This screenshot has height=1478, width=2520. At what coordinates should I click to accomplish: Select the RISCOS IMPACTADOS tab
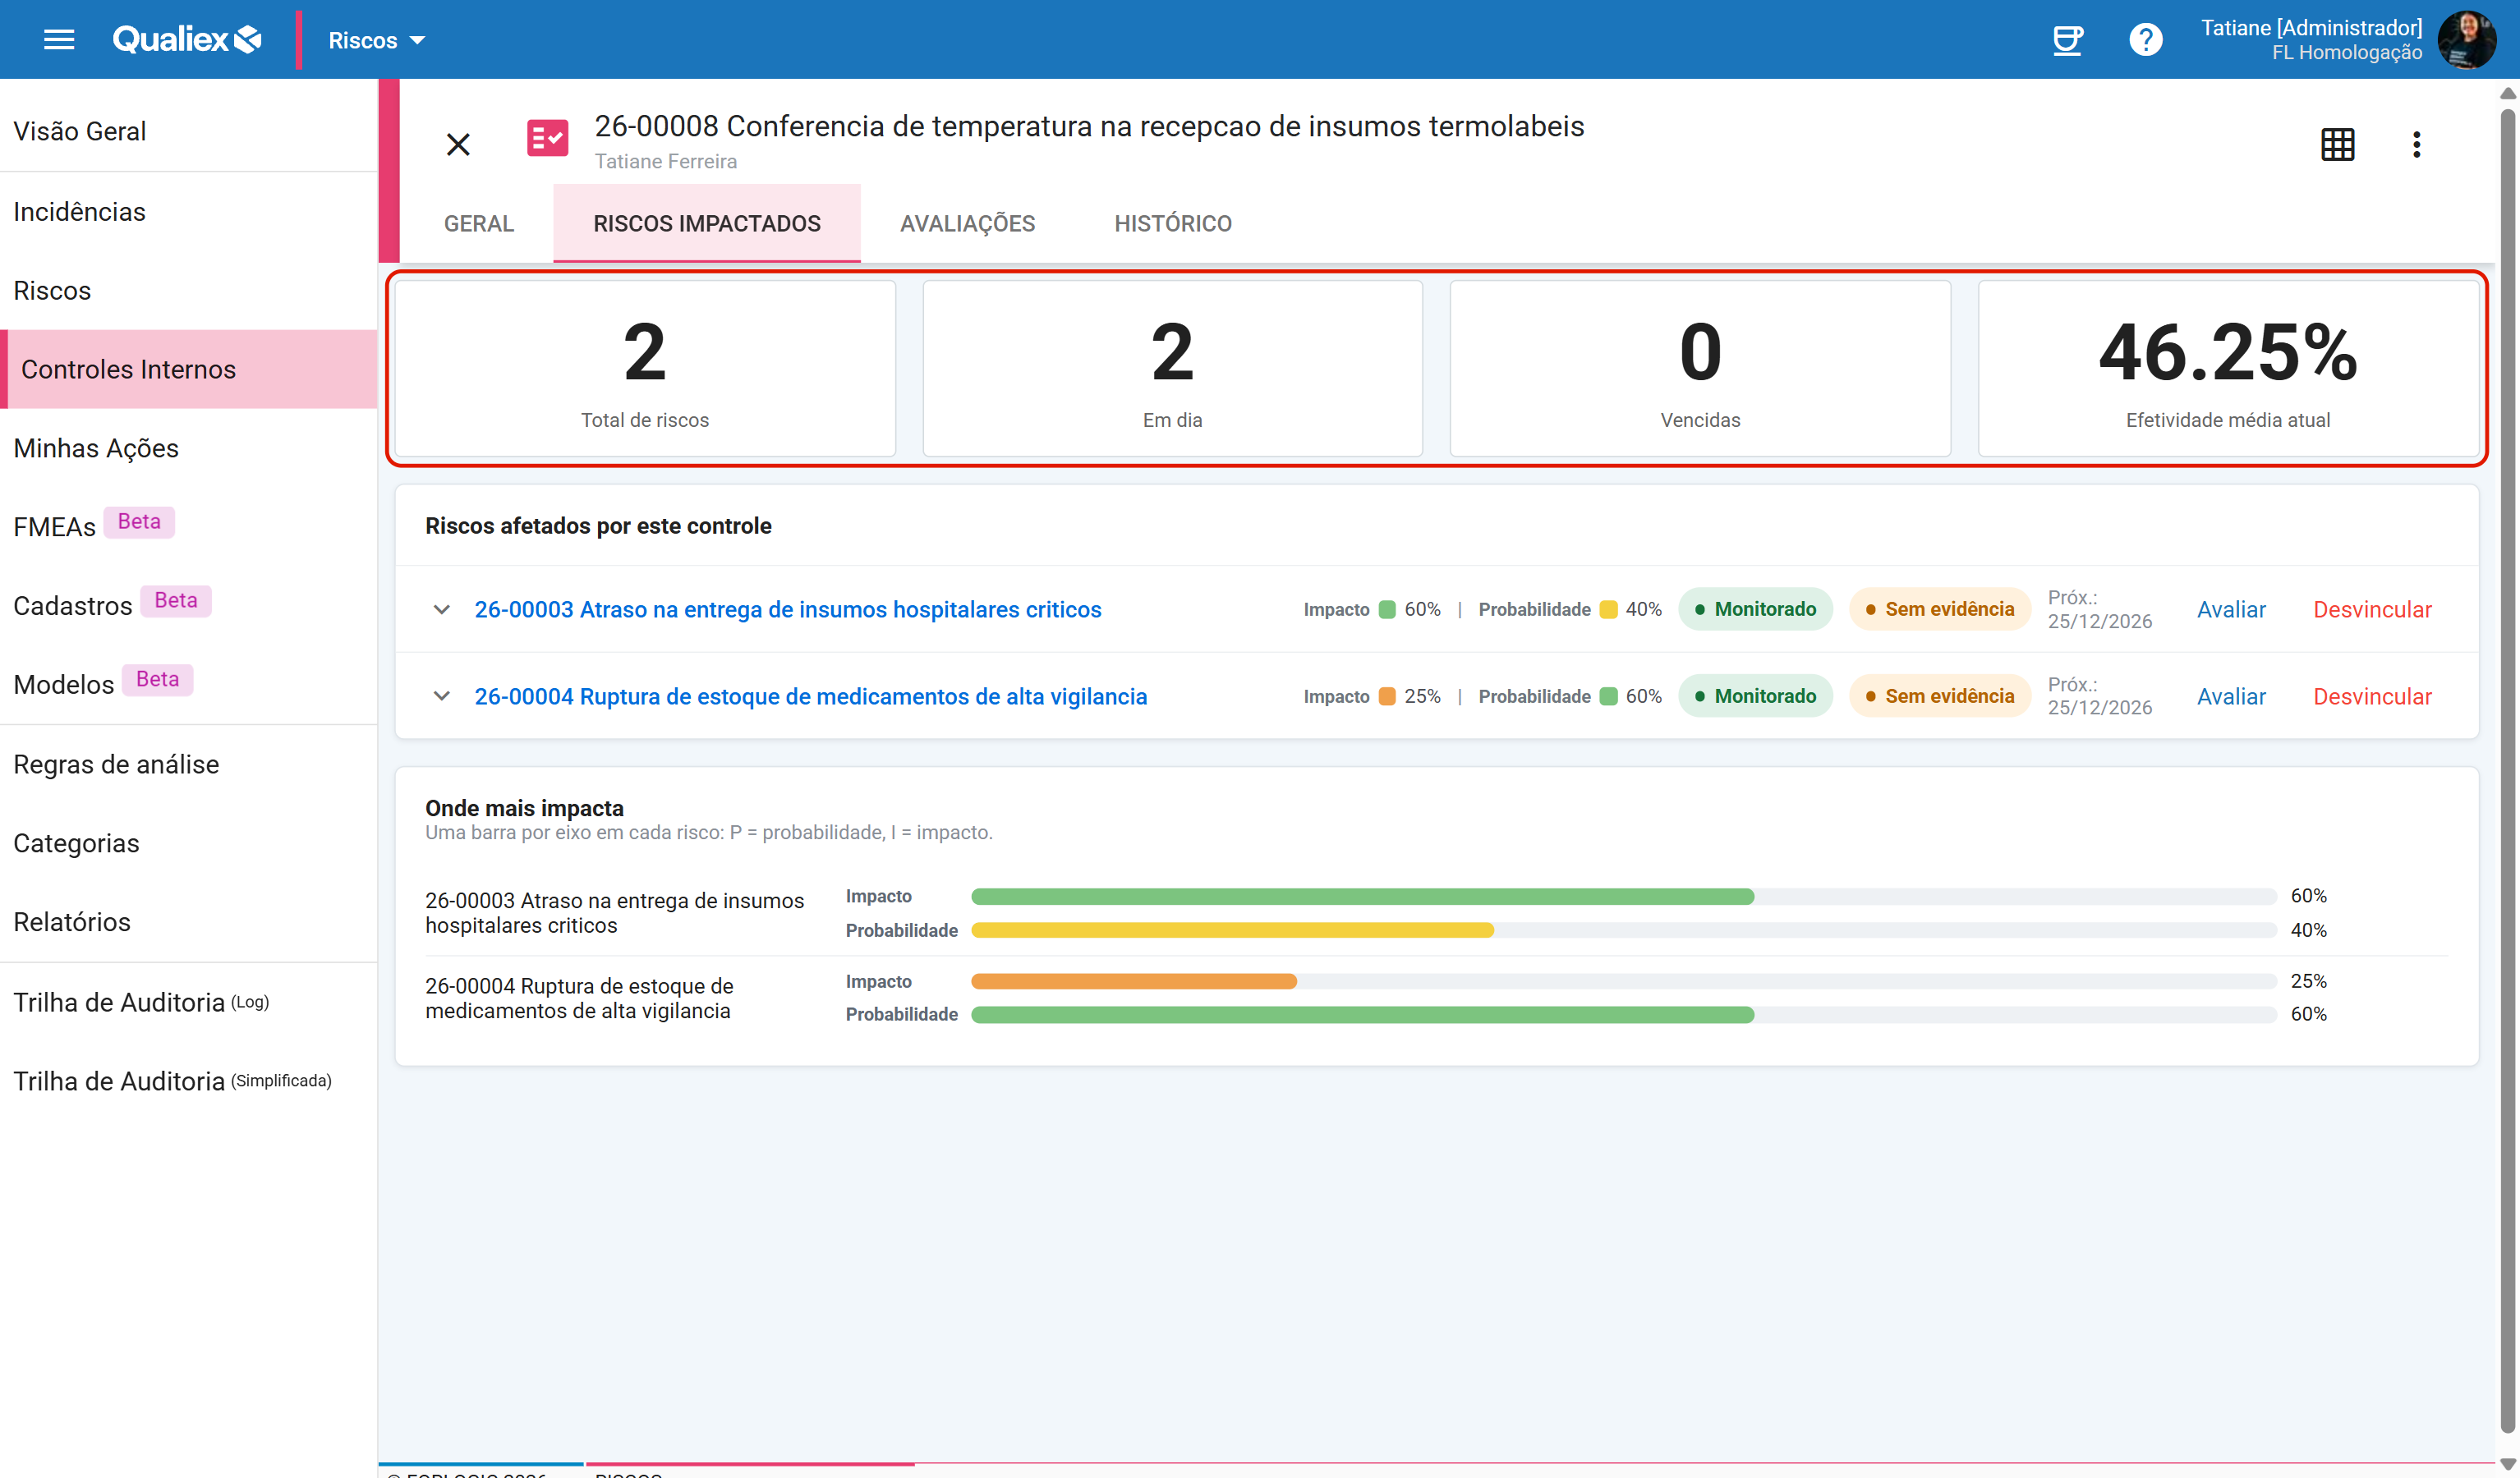click(707, 223)
